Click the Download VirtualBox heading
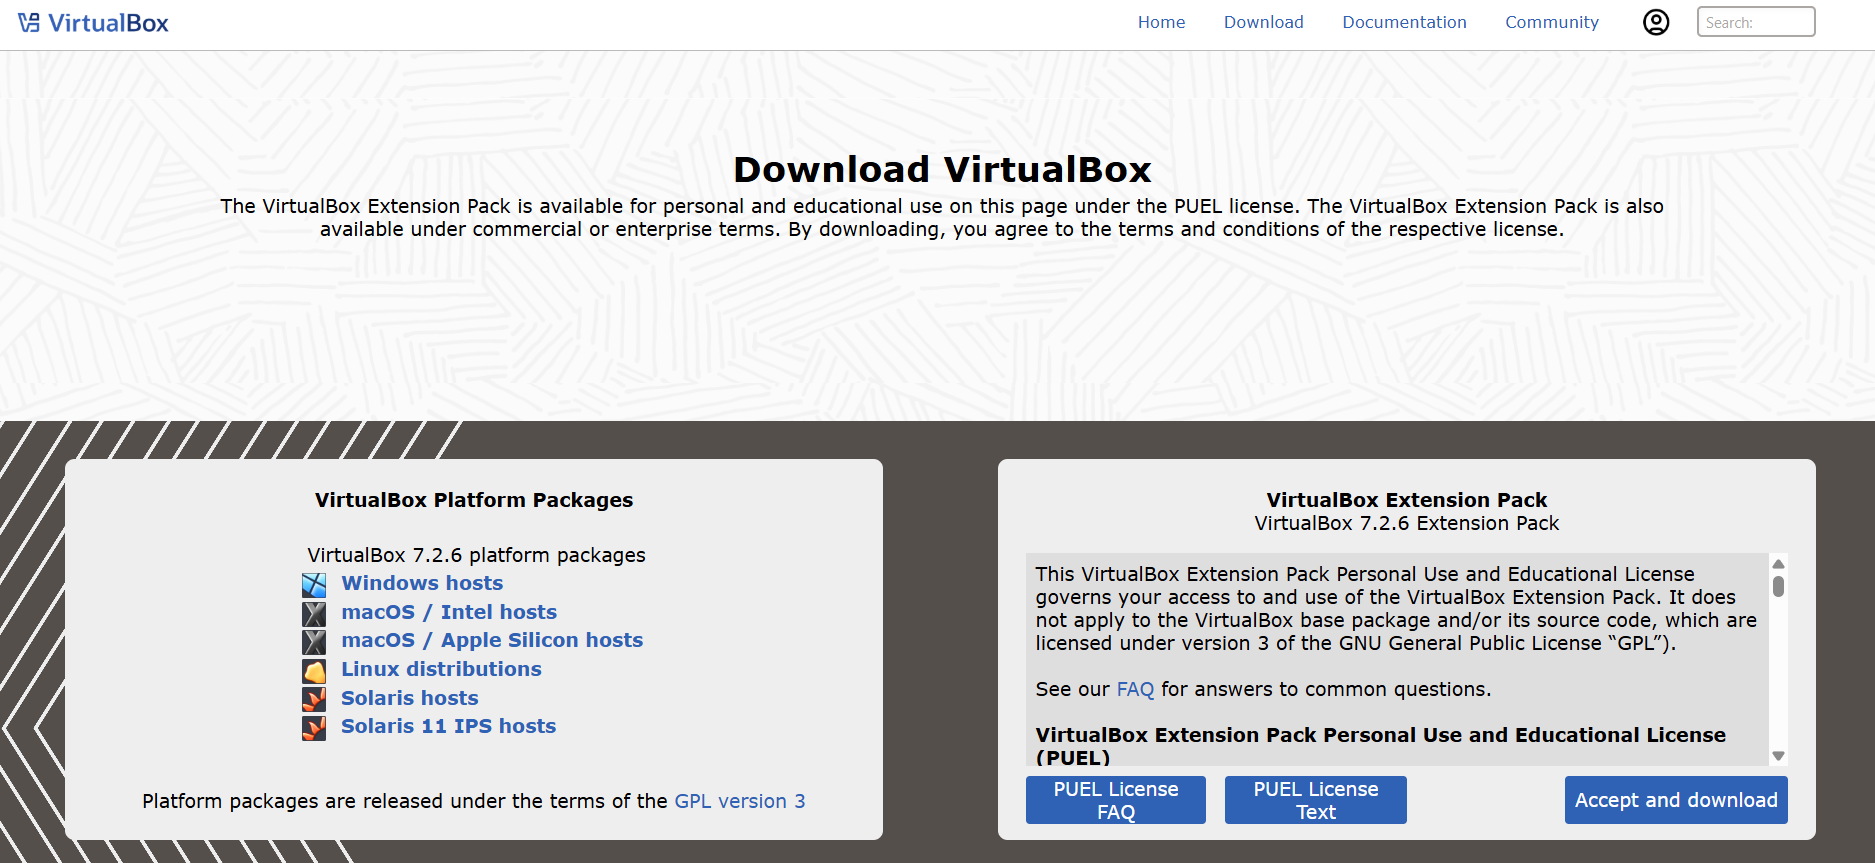 [x=942, y=169]
